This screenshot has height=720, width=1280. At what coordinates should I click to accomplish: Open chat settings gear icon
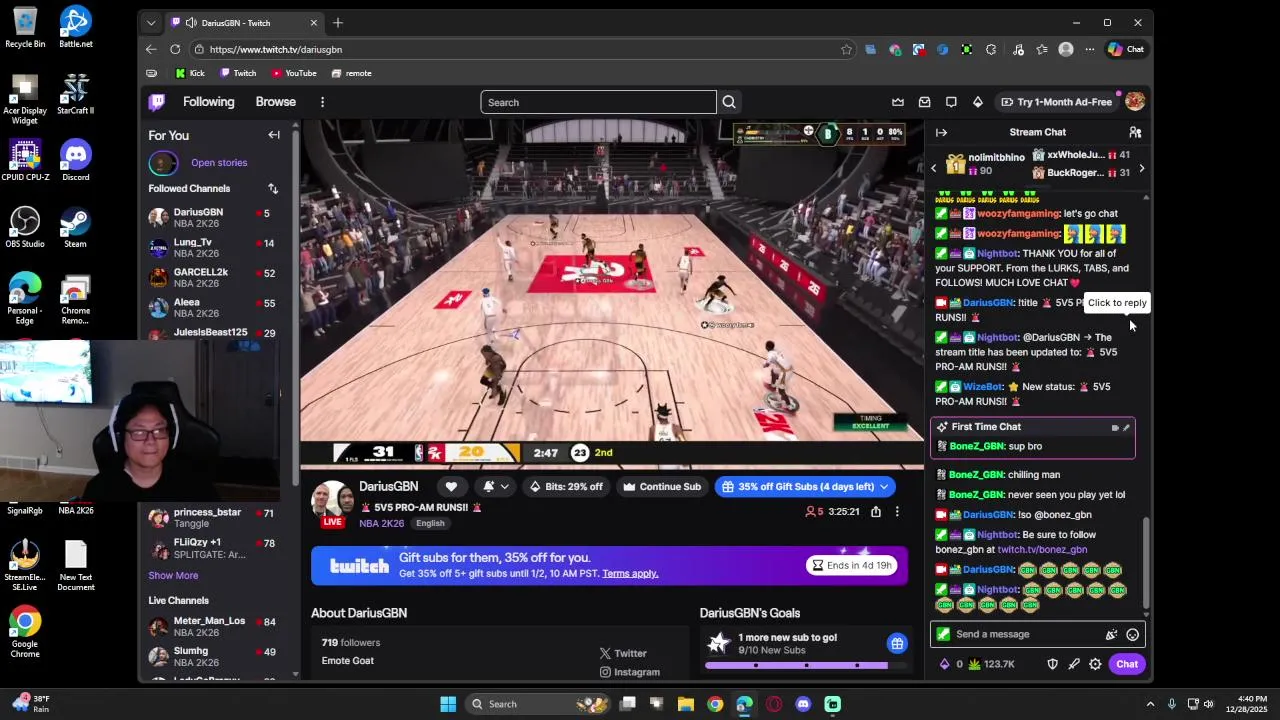pyautogui.click(x=1095, y=664)
